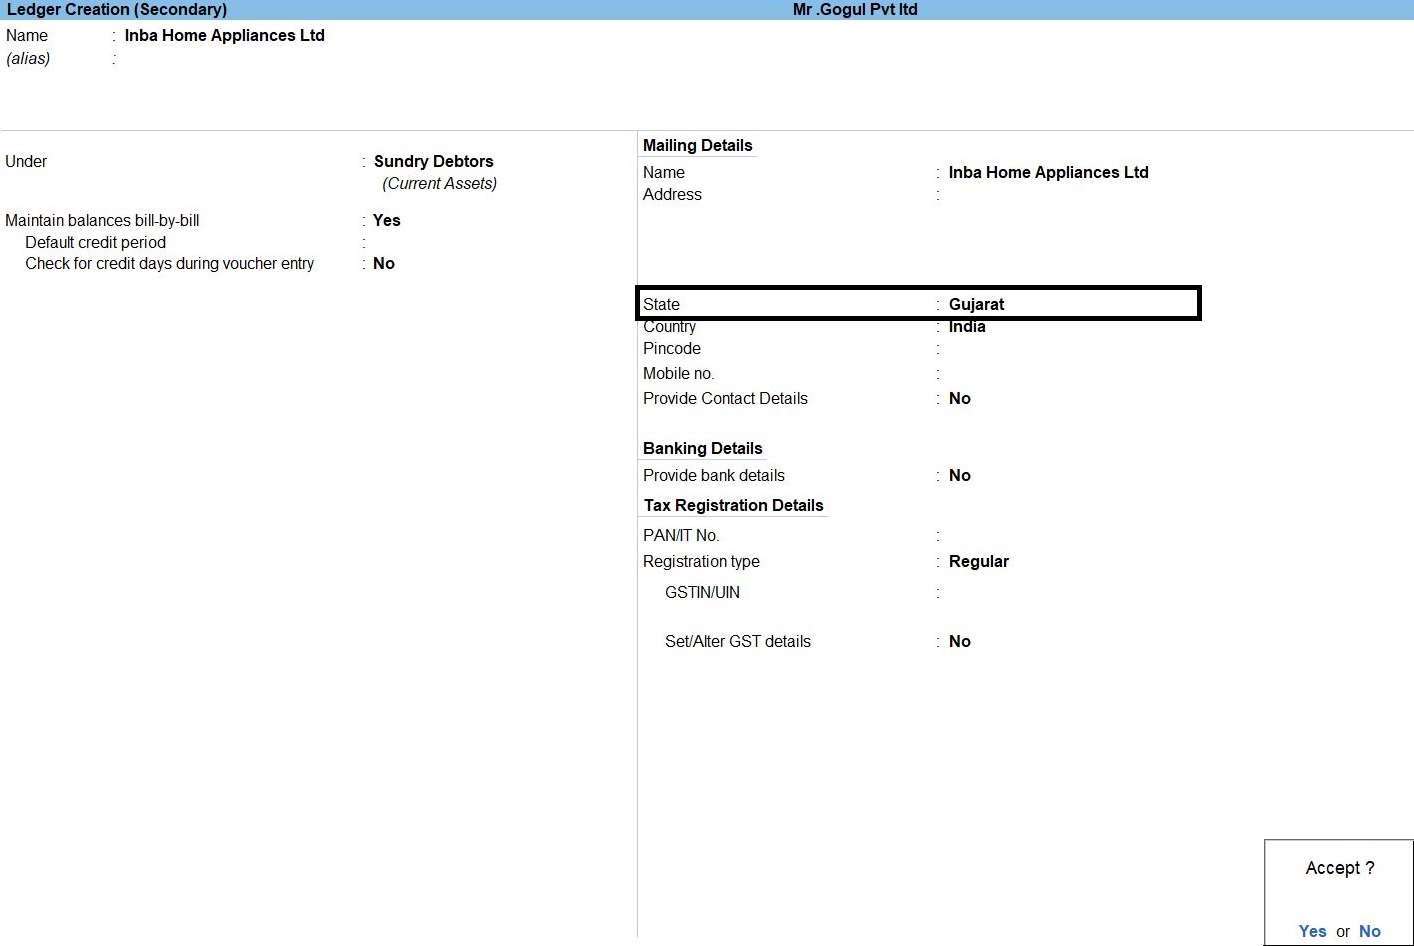Click the Maintain balances bill-by-bill label
Viewport: 1414px width, 946px height.
(x=102, y=220)
